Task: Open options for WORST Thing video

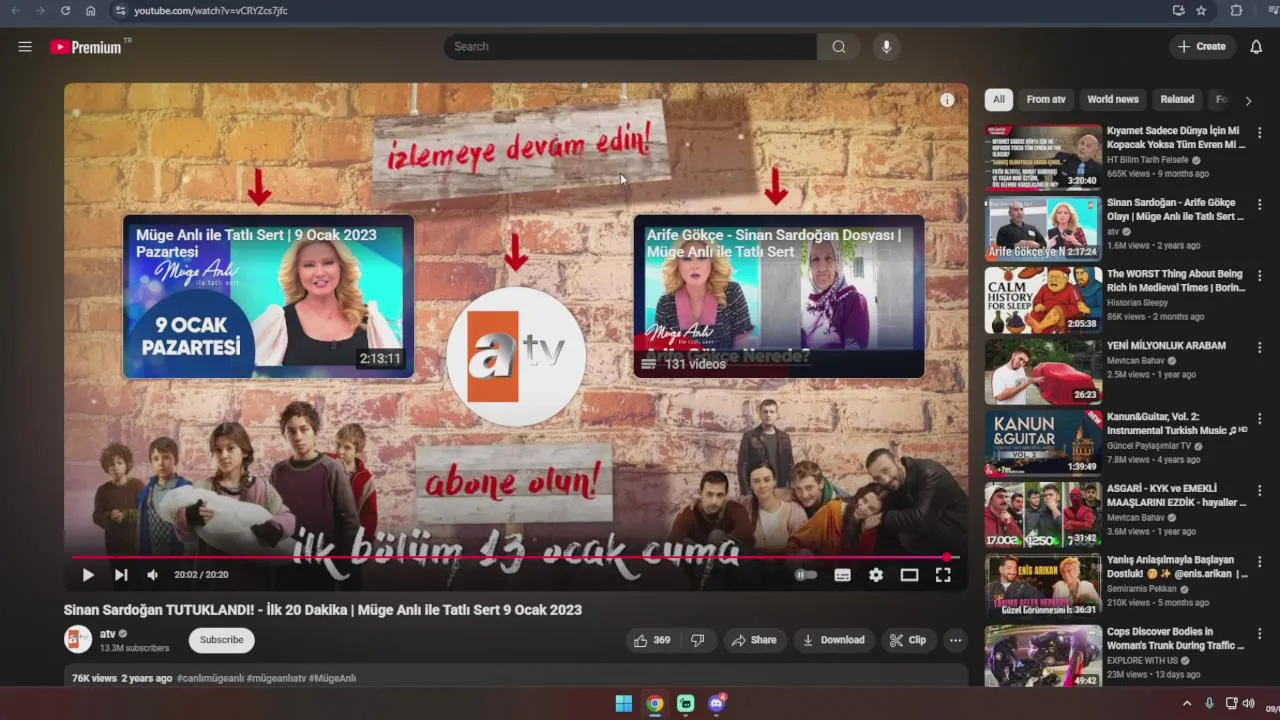Action: point(1260,276)
